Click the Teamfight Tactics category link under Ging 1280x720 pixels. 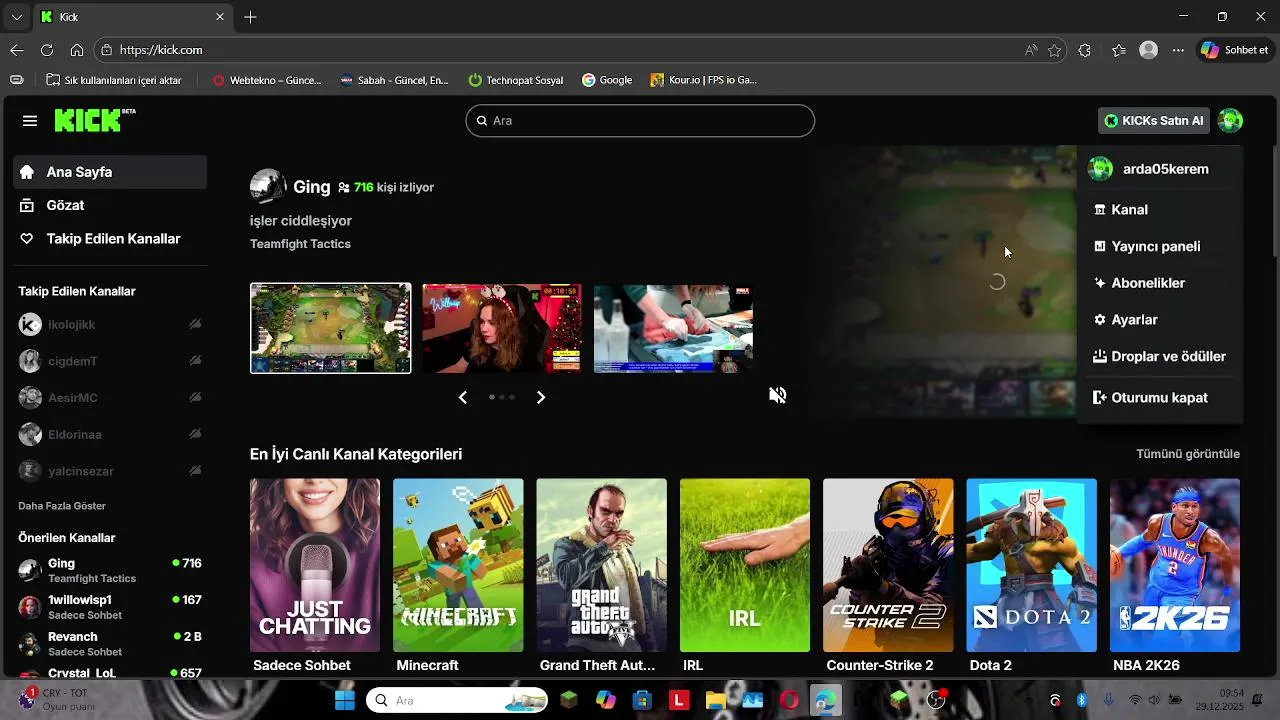coord(300,244)
